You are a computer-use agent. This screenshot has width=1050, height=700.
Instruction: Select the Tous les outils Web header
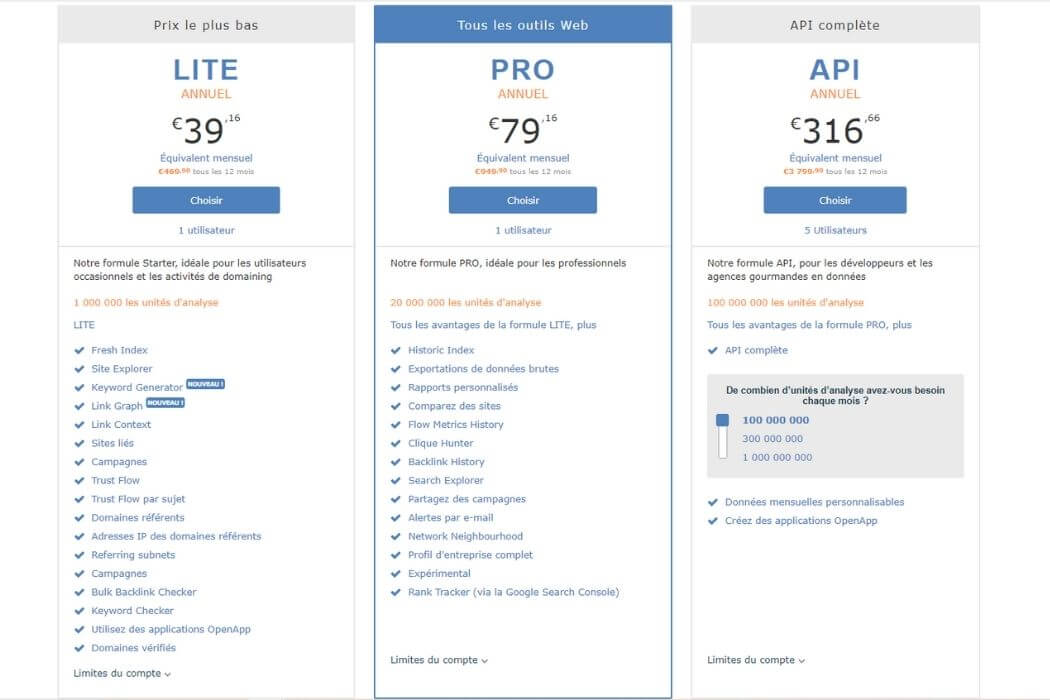click(x=522, y=25)
